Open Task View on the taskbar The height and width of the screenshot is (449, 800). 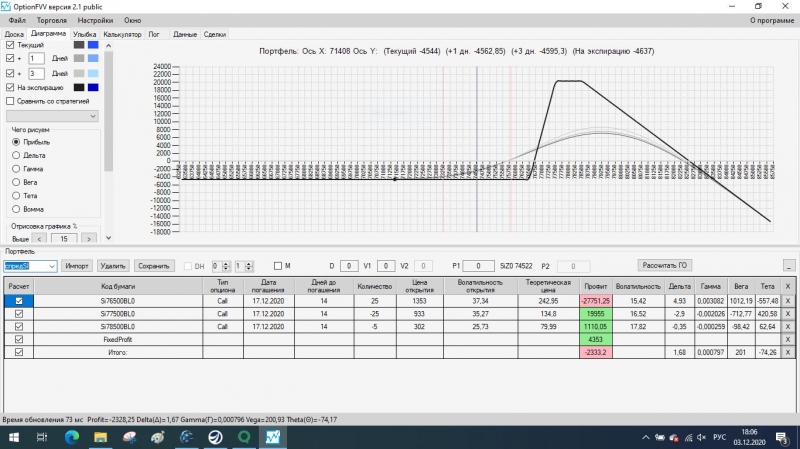(42, 437)
